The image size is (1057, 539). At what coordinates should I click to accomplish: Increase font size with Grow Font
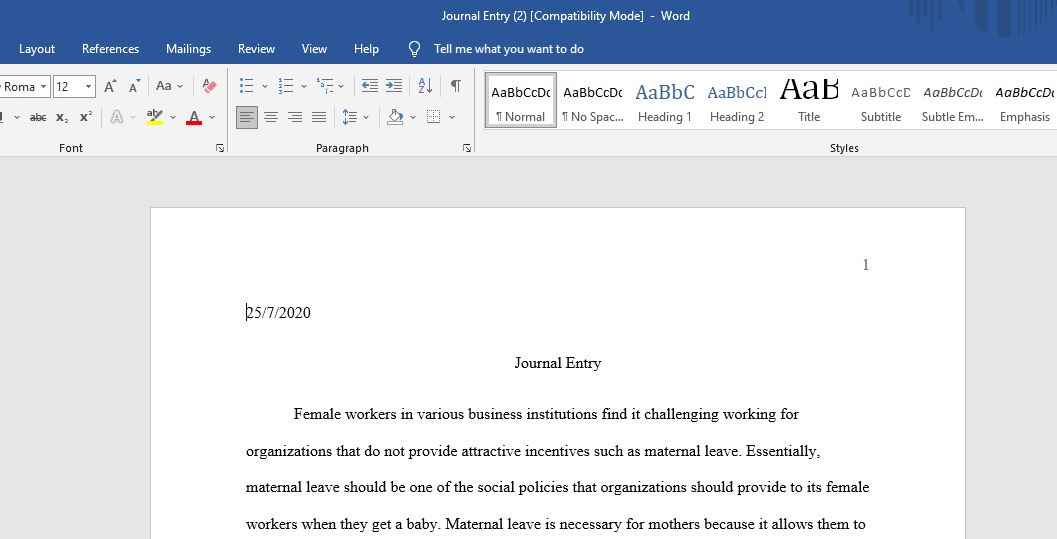(x=110, y=86)
